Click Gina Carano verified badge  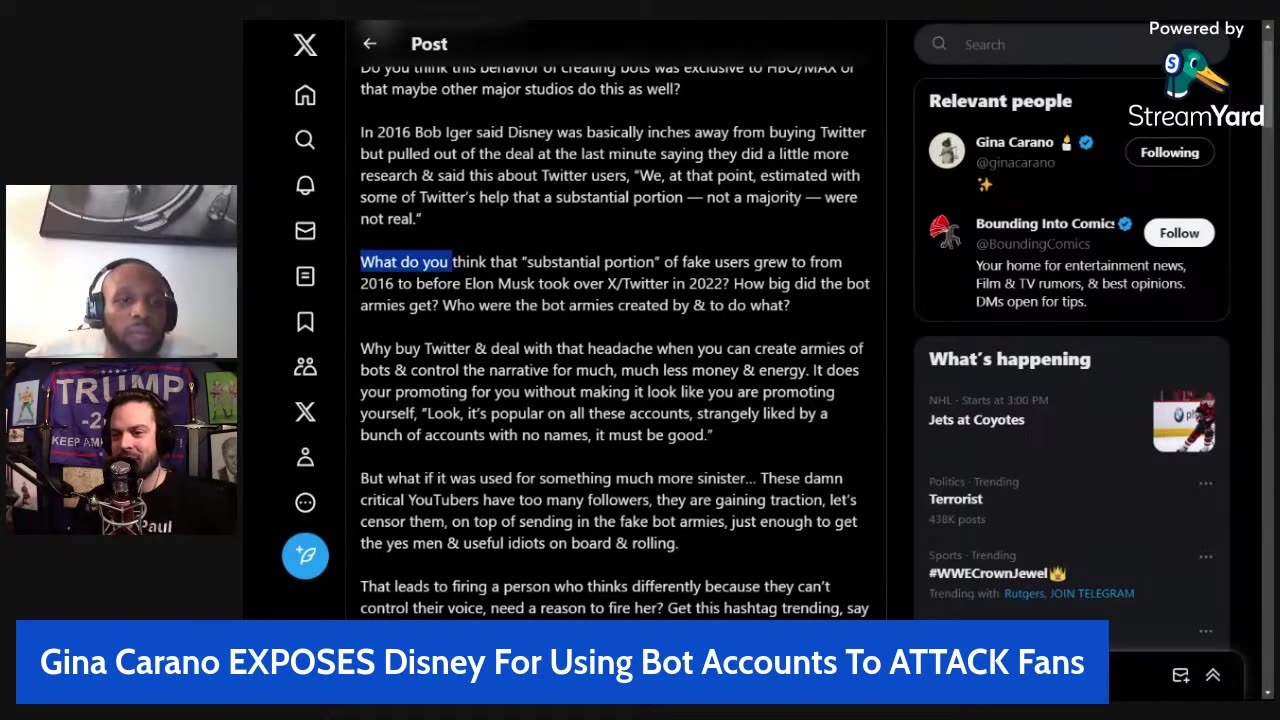pyautogui.click(x=1086, y=142)
